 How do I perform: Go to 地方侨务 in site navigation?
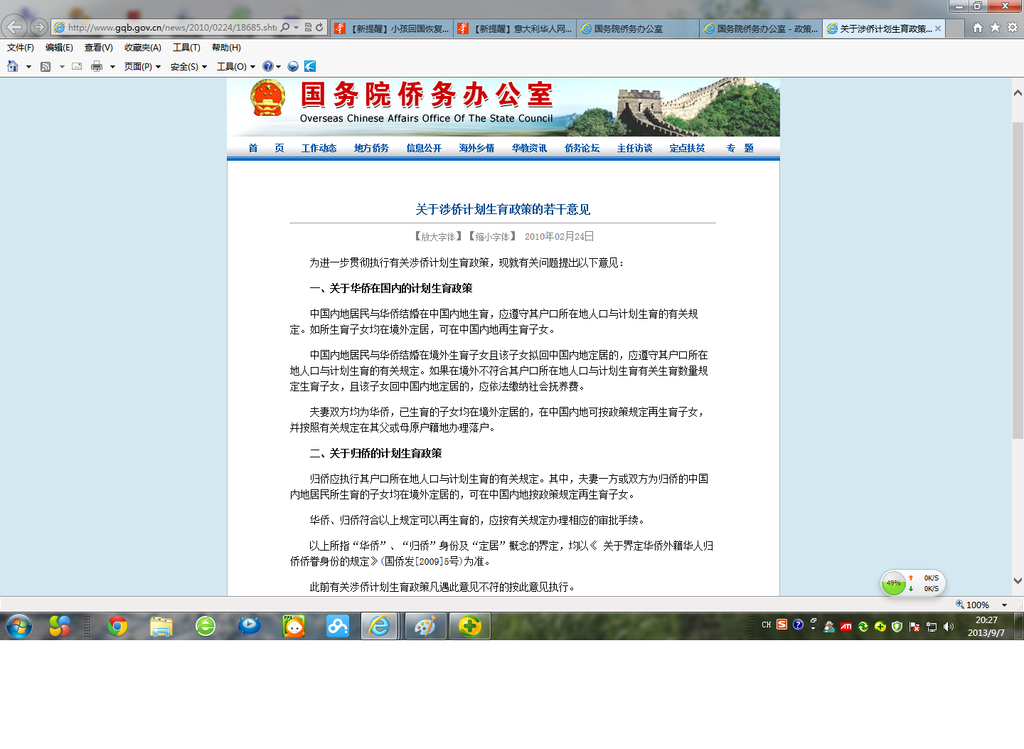pos(372,148)
